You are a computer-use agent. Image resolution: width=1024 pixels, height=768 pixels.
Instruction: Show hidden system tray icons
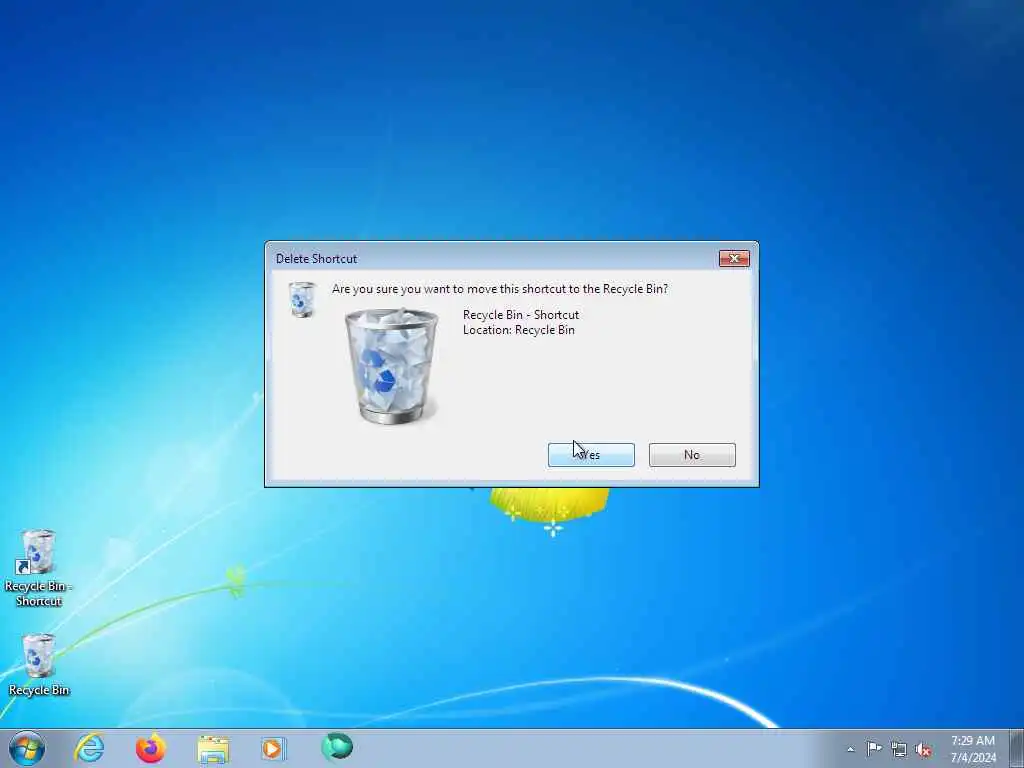pos(850,749)
